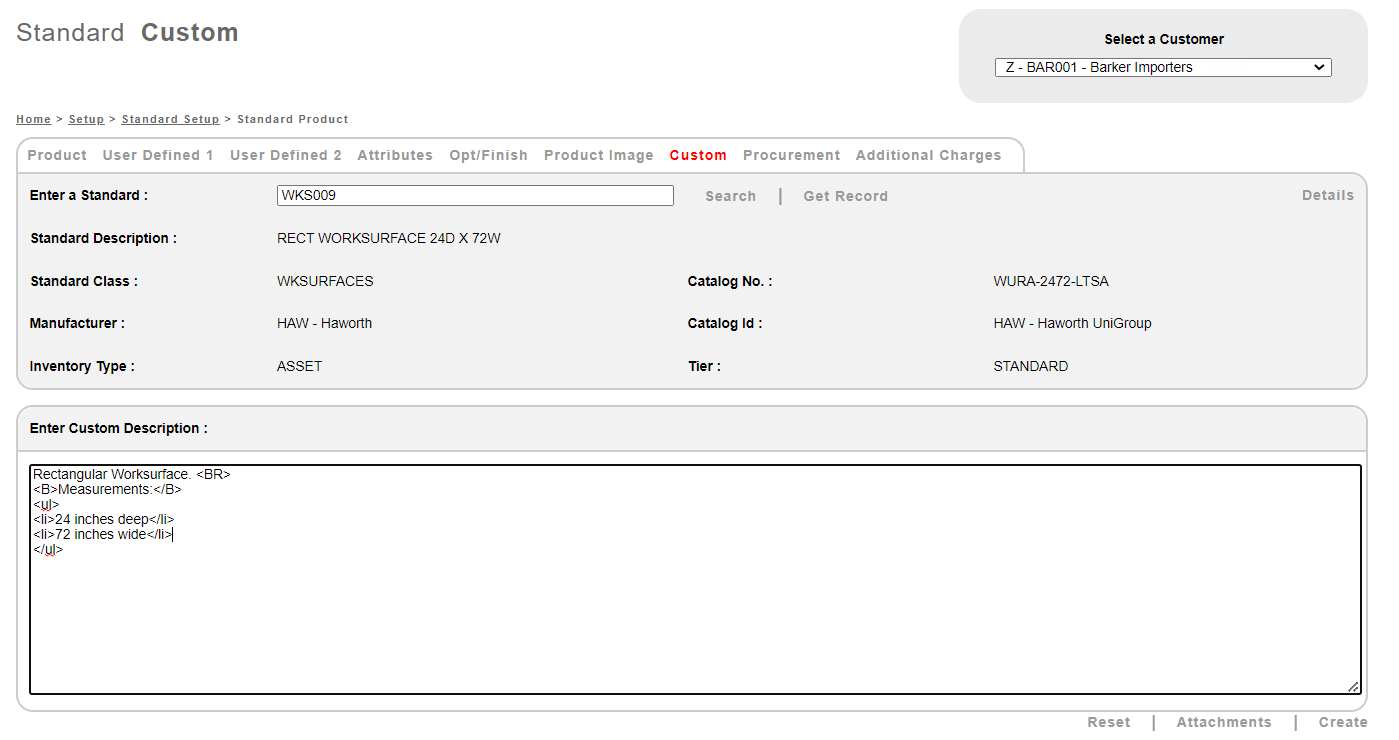The height and width of the screenshot is (740, 1399).
Task: Click the Enter a Standard field
Action: coord(475,196)
